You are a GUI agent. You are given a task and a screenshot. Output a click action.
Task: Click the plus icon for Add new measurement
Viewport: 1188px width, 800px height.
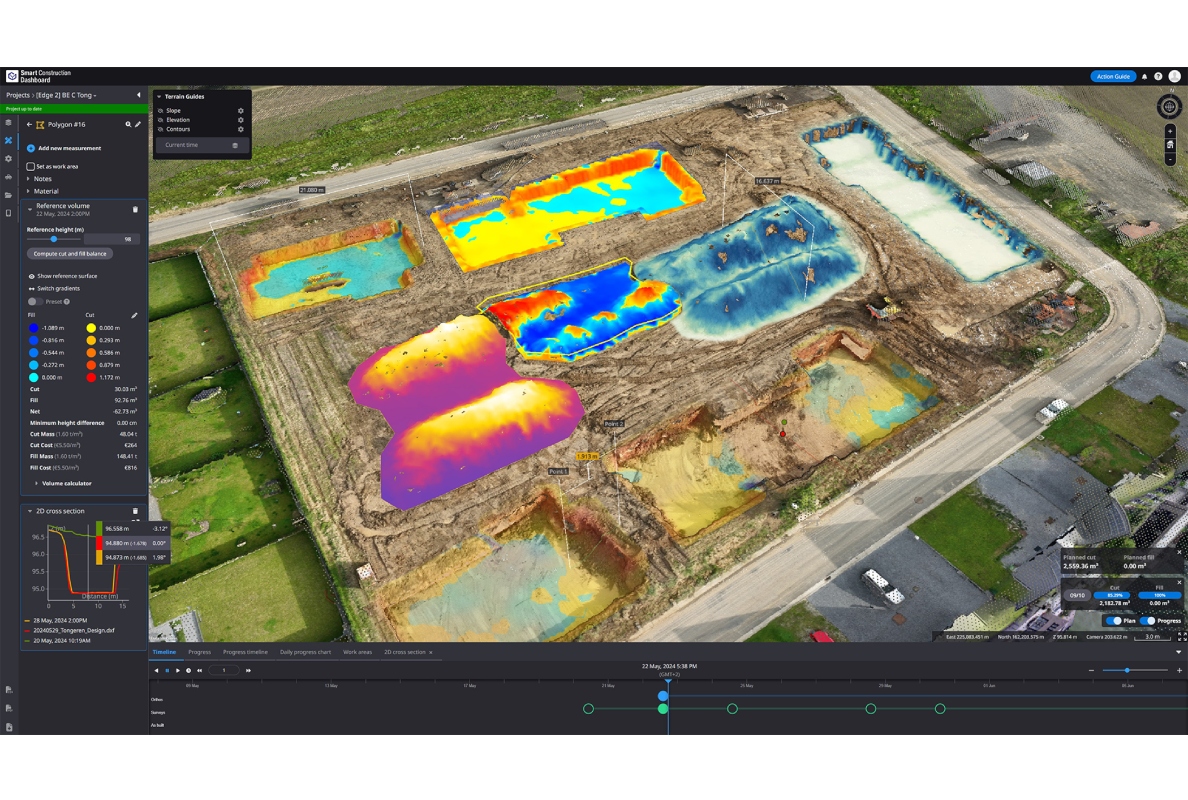click(31, 148)
